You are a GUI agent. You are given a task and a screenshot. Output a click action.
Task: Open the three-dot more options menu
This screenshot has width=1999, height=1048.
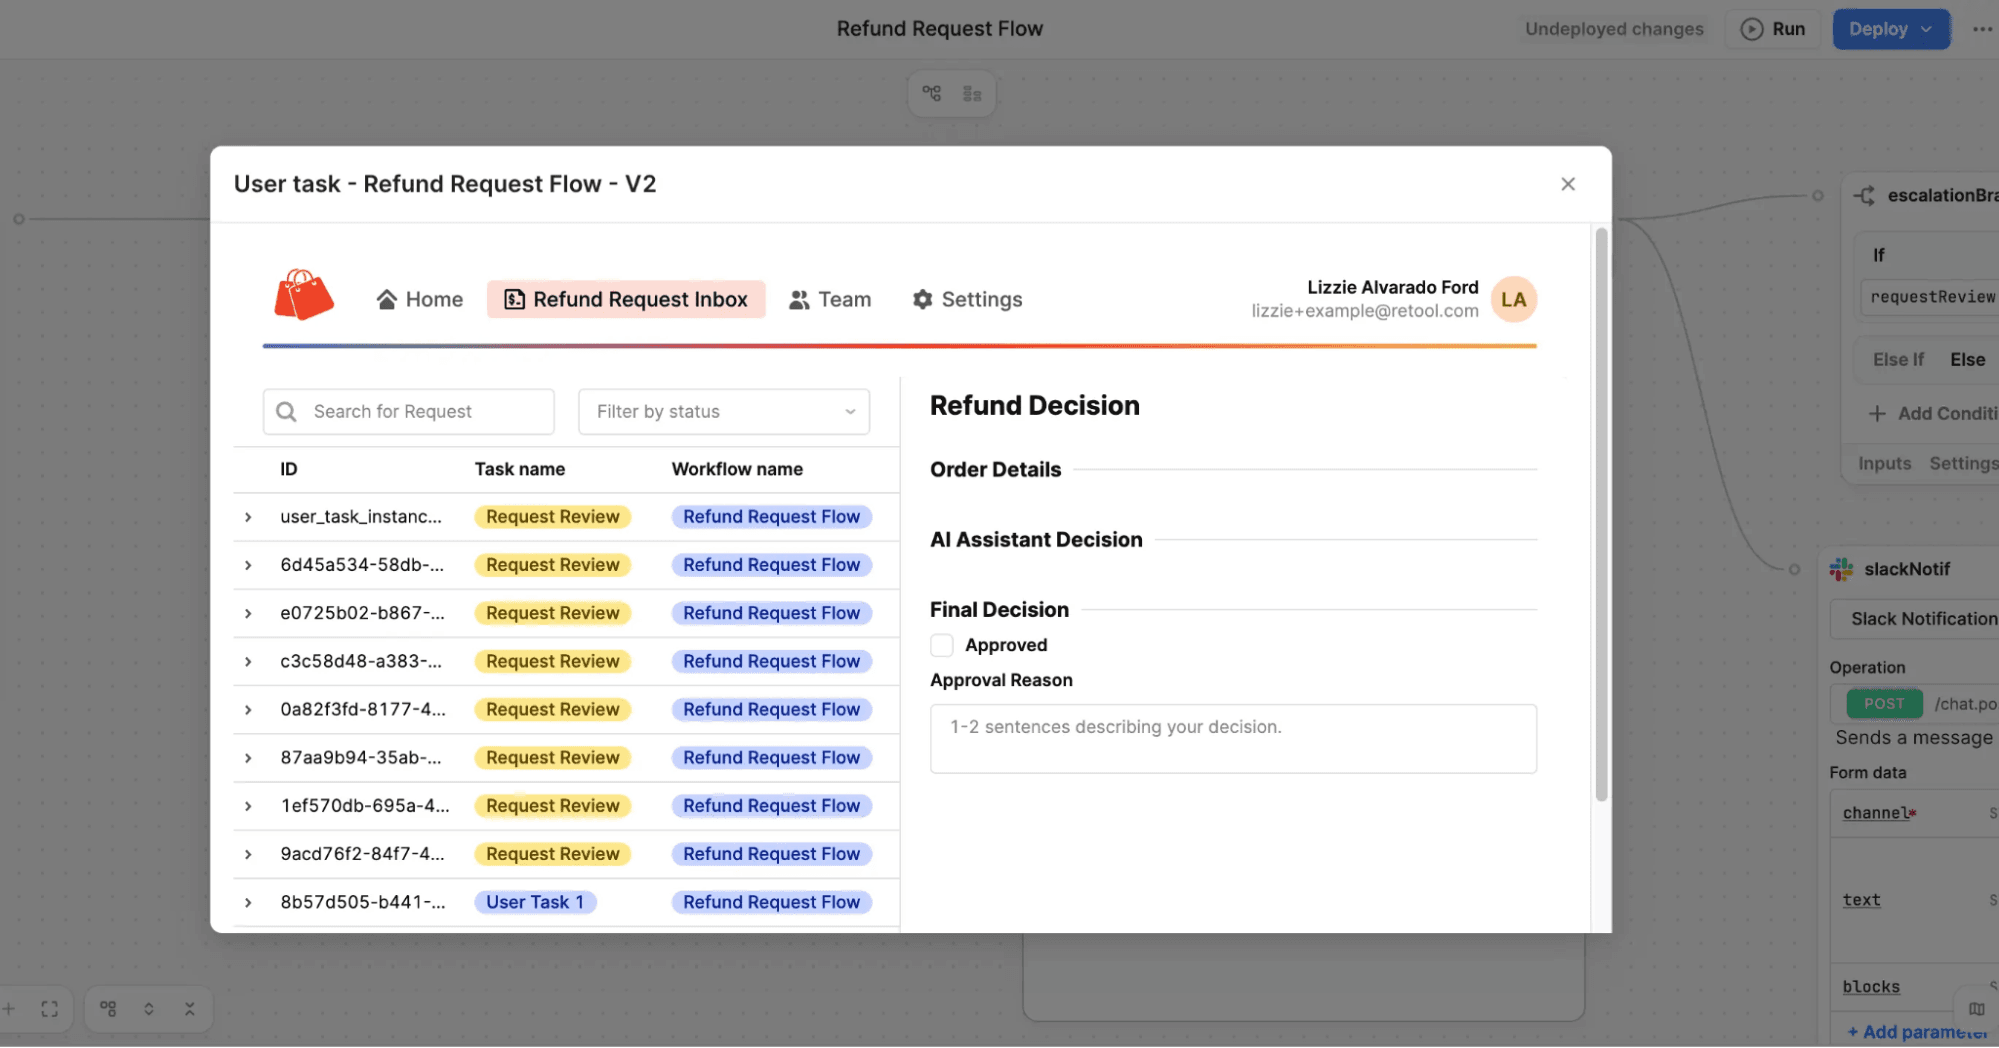tap(1982, 29)
